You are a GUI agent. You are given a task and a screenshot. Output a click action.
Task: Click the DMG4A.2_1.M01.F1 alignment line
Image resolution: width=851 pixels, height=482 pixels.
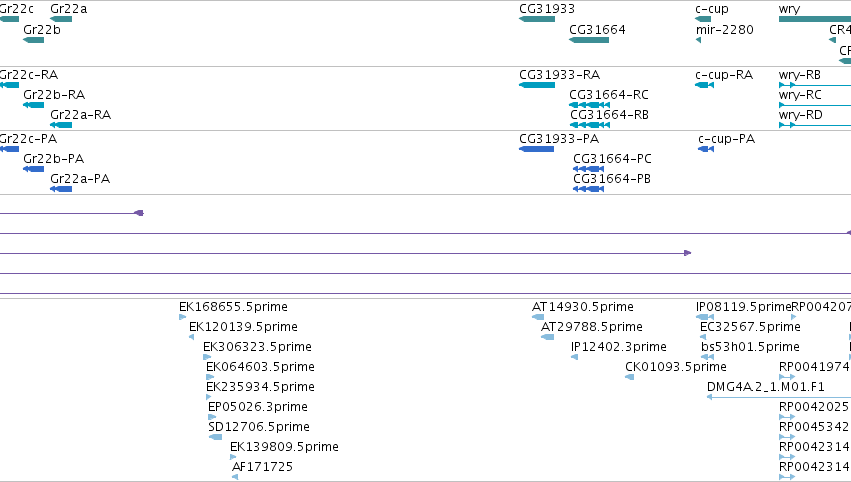tap(779, 397)
